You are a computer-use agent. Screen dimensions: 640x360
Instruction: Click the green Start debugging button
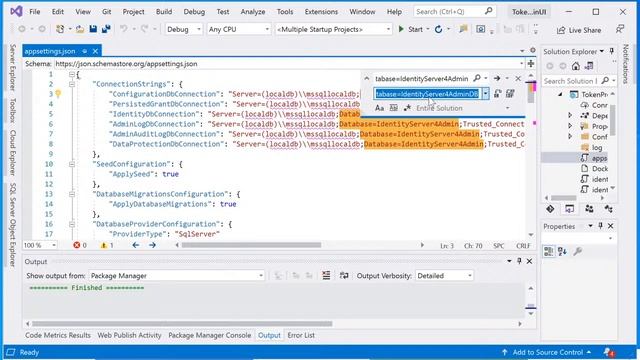(x=411, y=29)
